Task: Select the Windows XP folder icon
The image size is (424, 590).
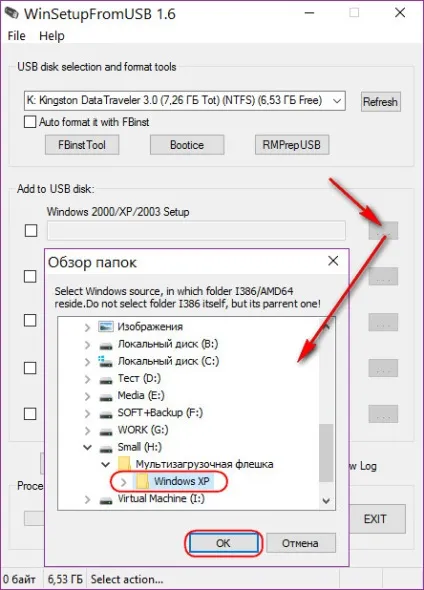Action: point(143,481)
